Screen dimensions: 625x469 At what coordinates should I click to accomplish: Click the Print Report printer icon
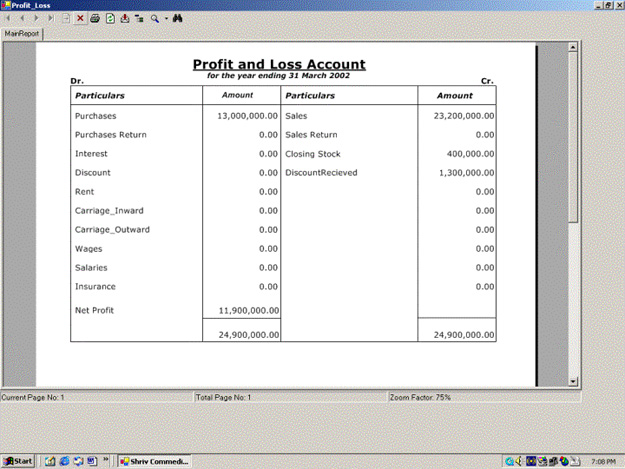pos(95,18)
